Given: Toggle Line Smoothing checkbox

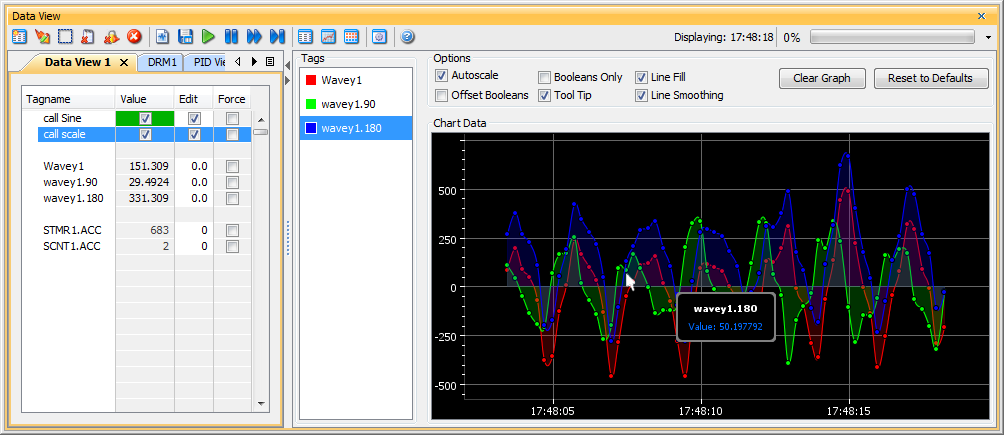Looking at the screenshot, I should pyautogui.click(x=642, y=95).
